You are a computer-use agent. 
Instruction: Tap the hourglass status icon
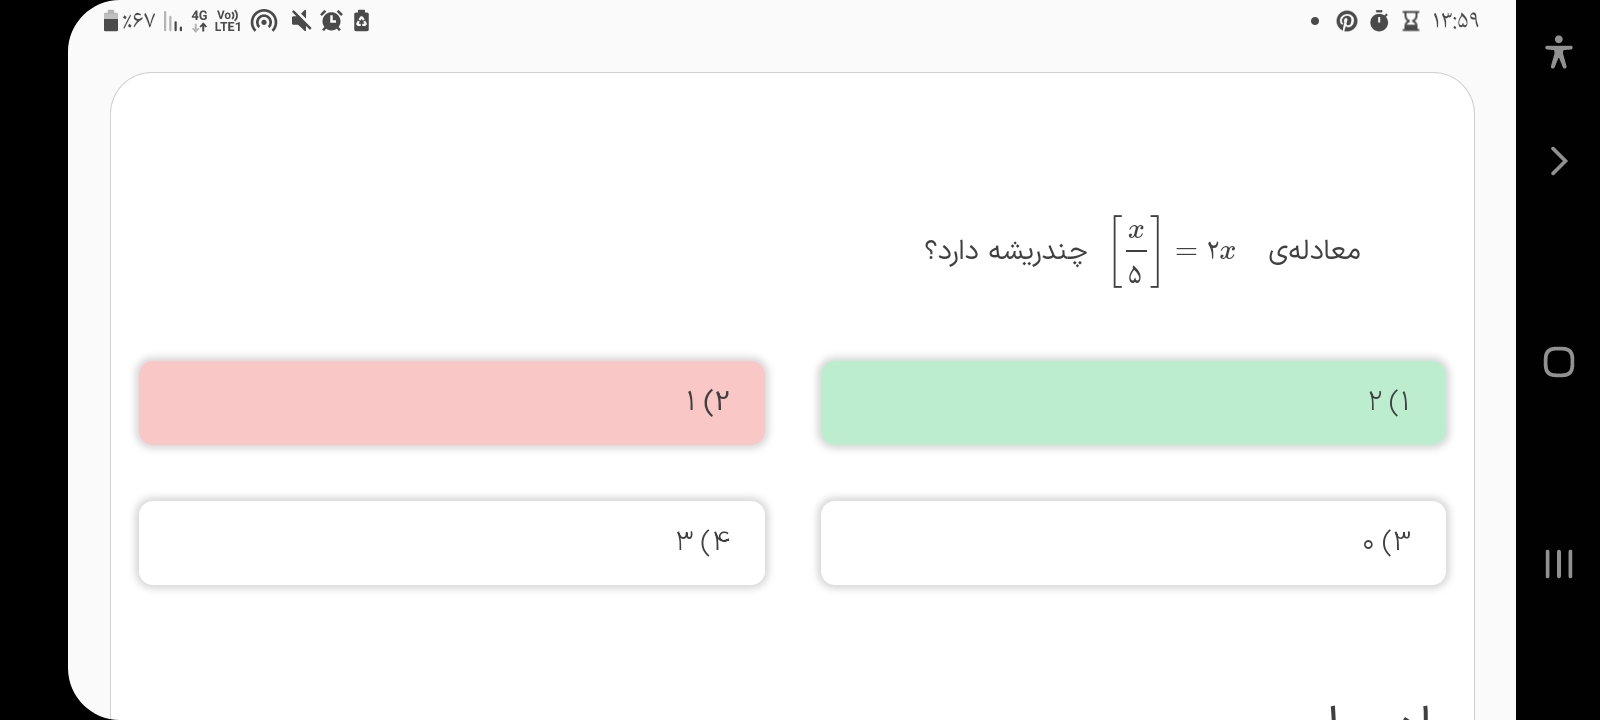click(1410, 21)
